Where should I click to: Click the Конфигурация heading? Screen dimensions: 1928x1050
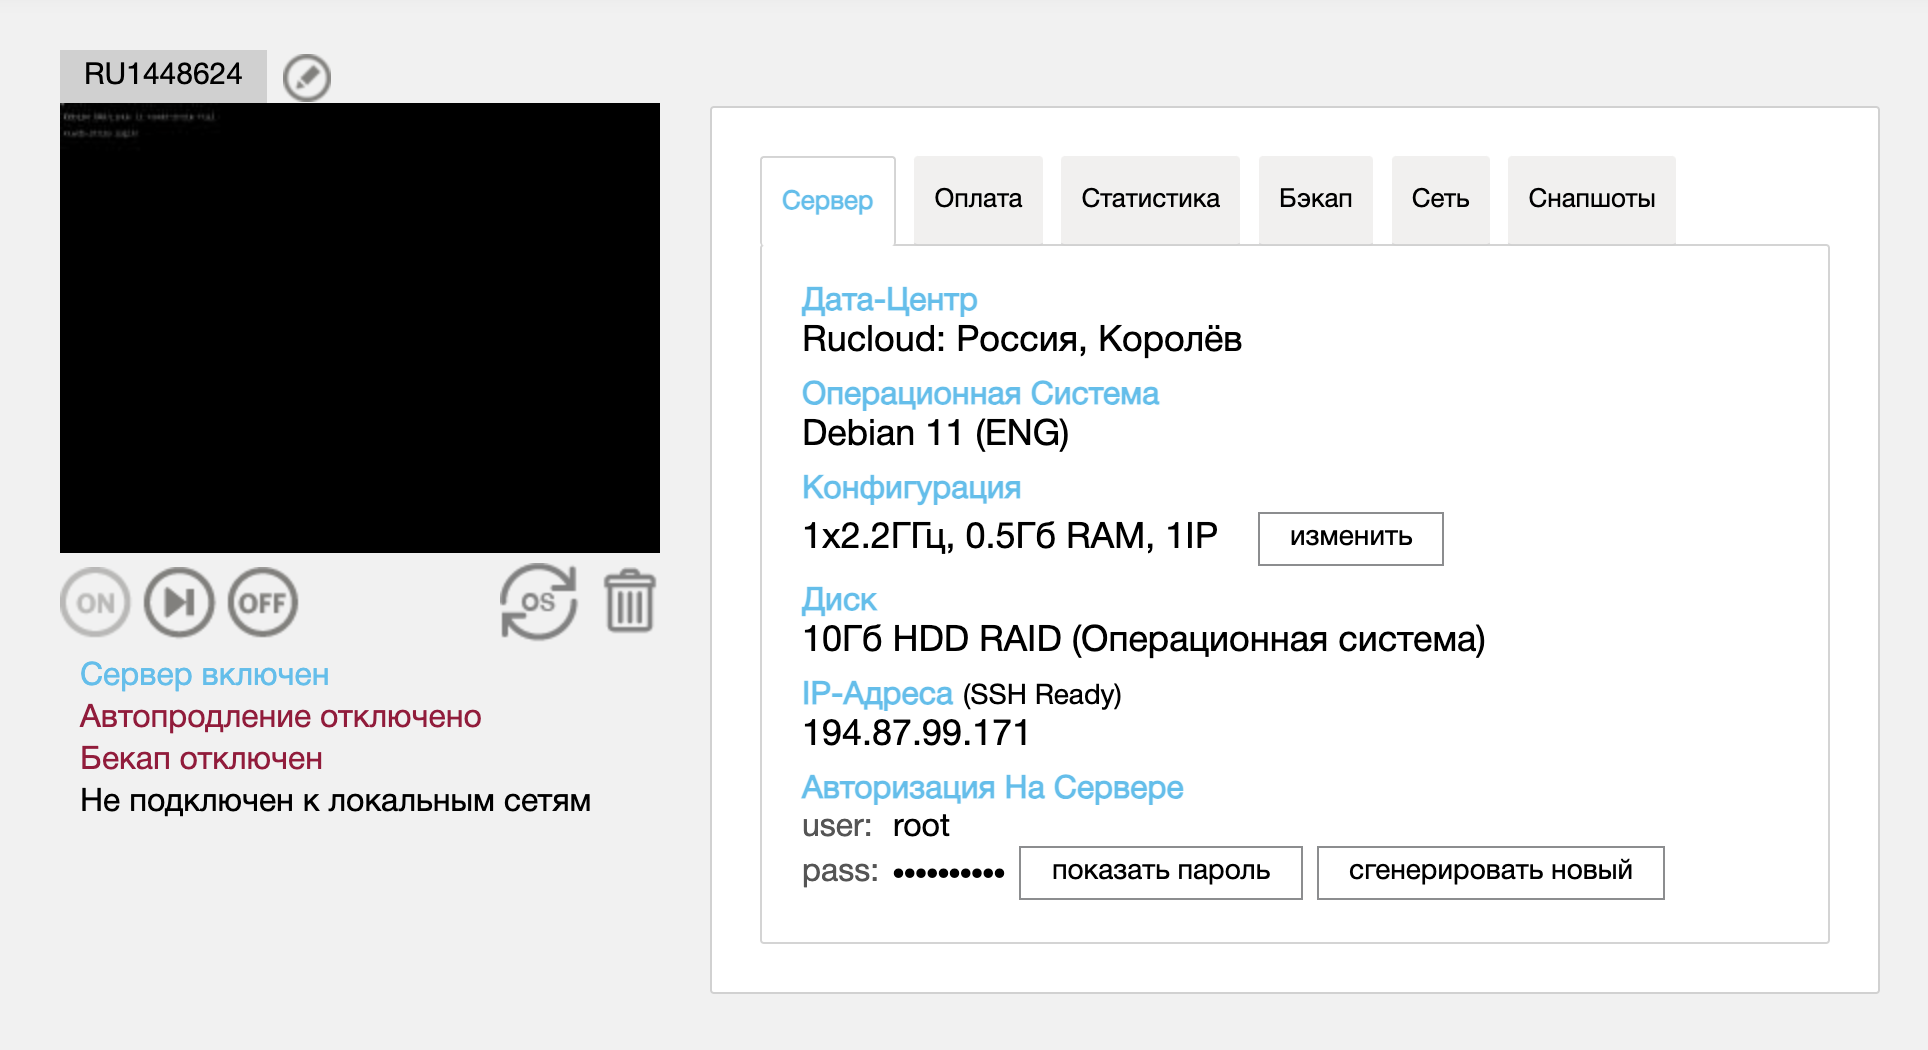point(911,487)
